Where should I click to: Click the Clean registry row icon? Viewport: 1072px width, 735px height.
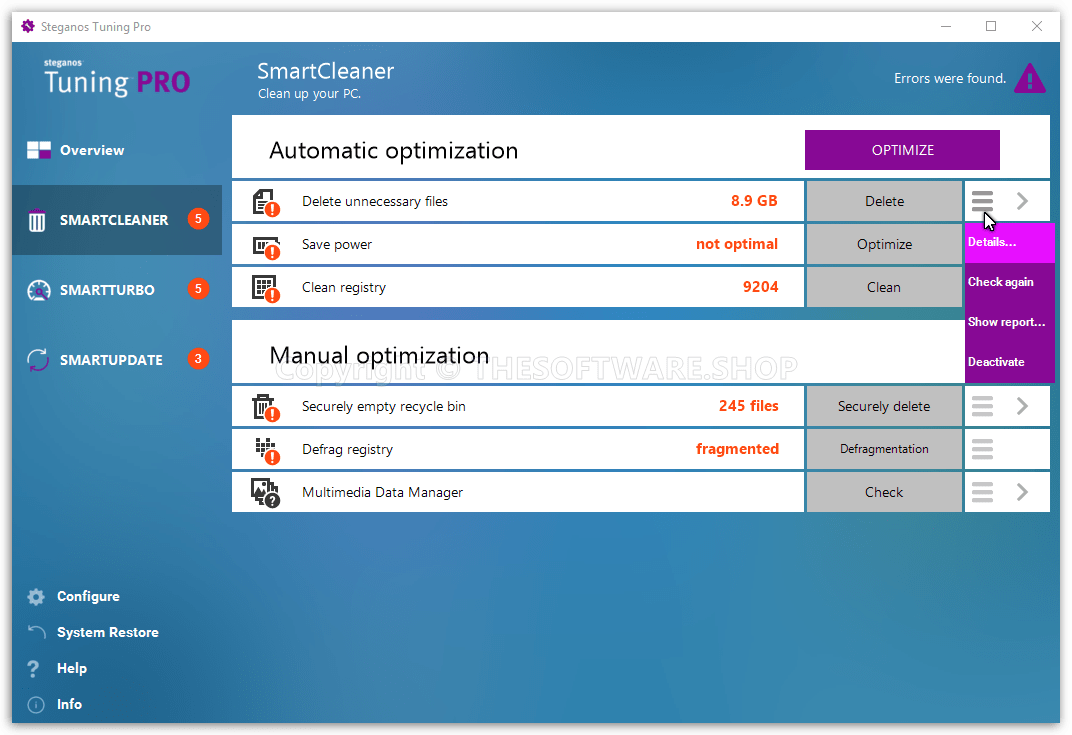[265, 288]
